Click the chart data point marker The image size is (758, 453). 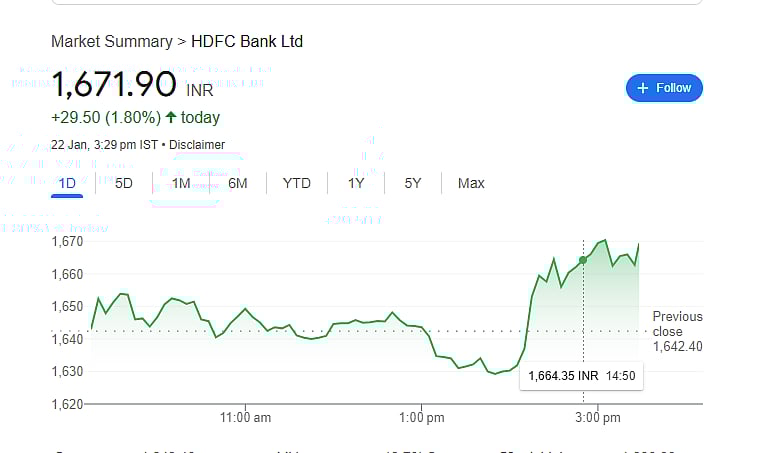click(583, 260)
